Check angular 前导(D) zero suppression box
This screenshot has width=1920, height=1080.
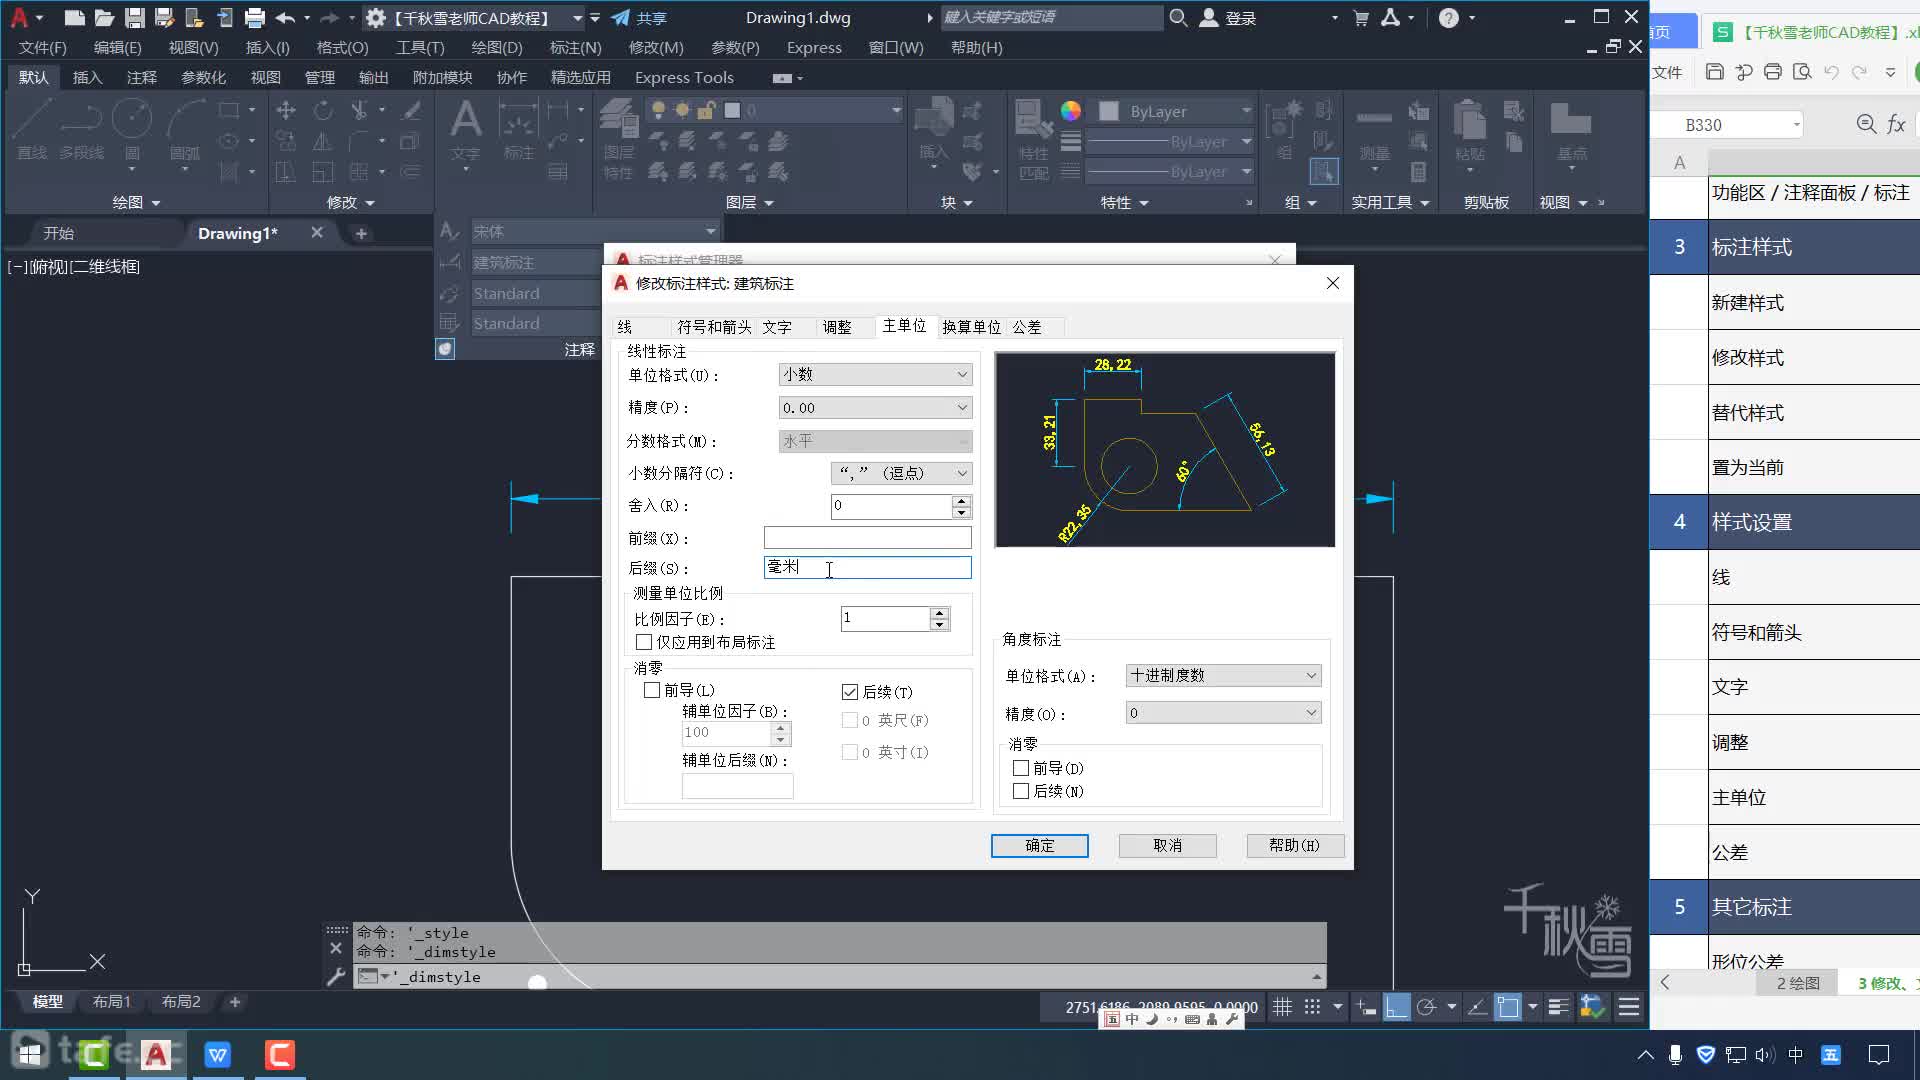(1021, 768)
